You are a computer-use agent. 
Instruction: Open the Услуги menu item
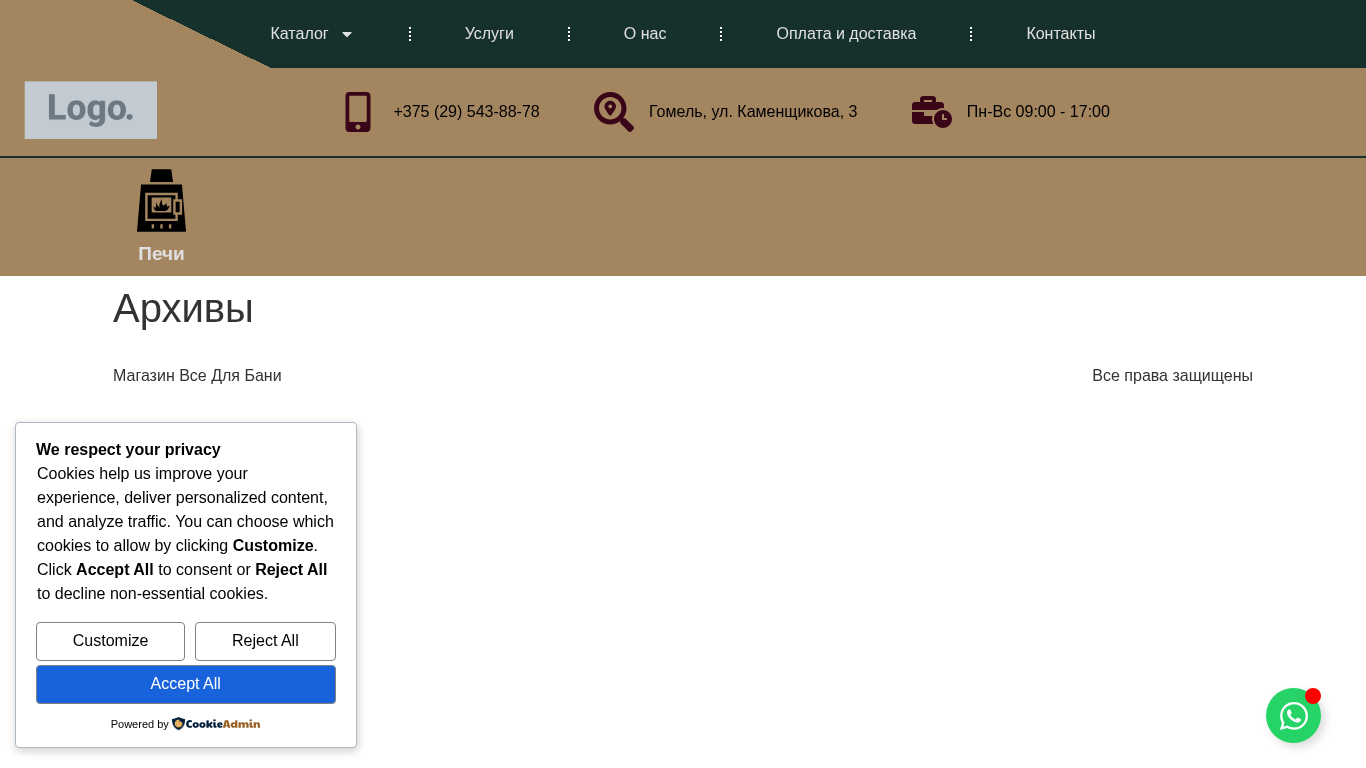tap(489, 34)
